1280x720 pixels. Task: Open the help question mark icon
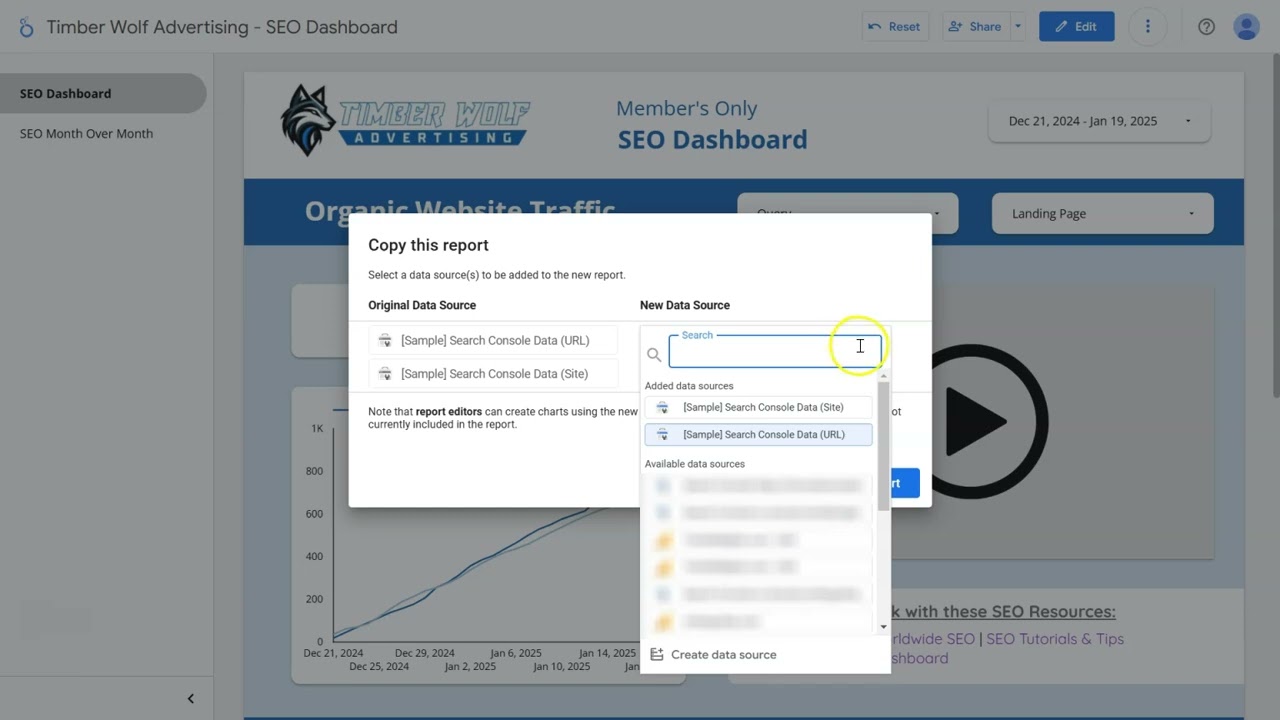coord(1206,27)
